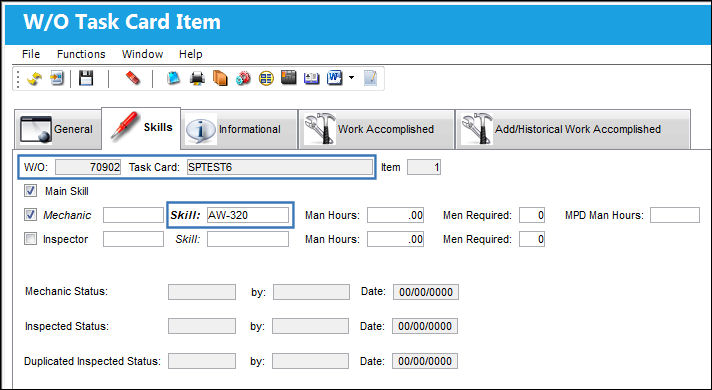712x390 pixels.
Task: Click the Mechanic Status Date field
Action: (426, 292)
